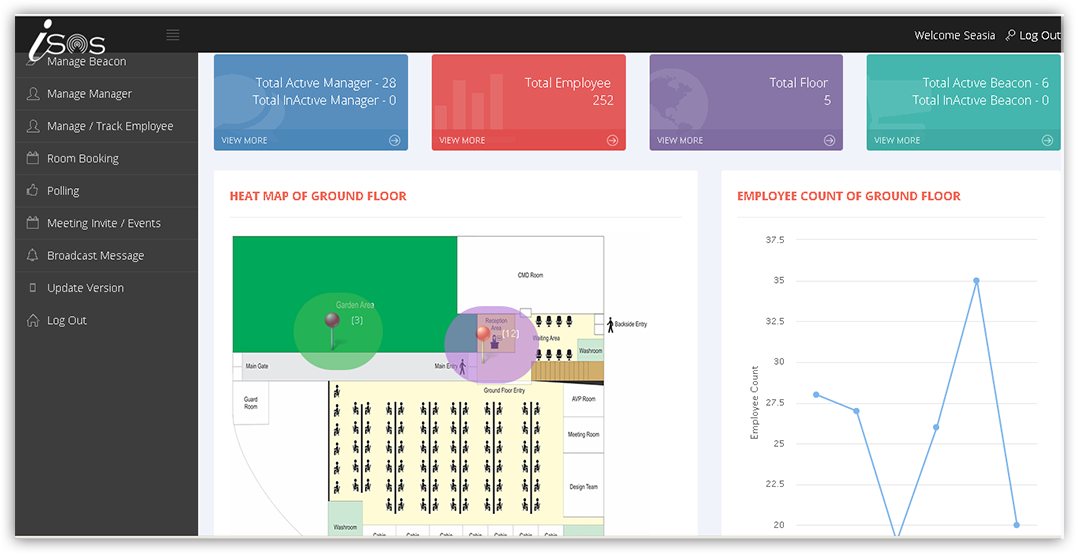Open Manage / Track Employee menu item

coord(106,126)
